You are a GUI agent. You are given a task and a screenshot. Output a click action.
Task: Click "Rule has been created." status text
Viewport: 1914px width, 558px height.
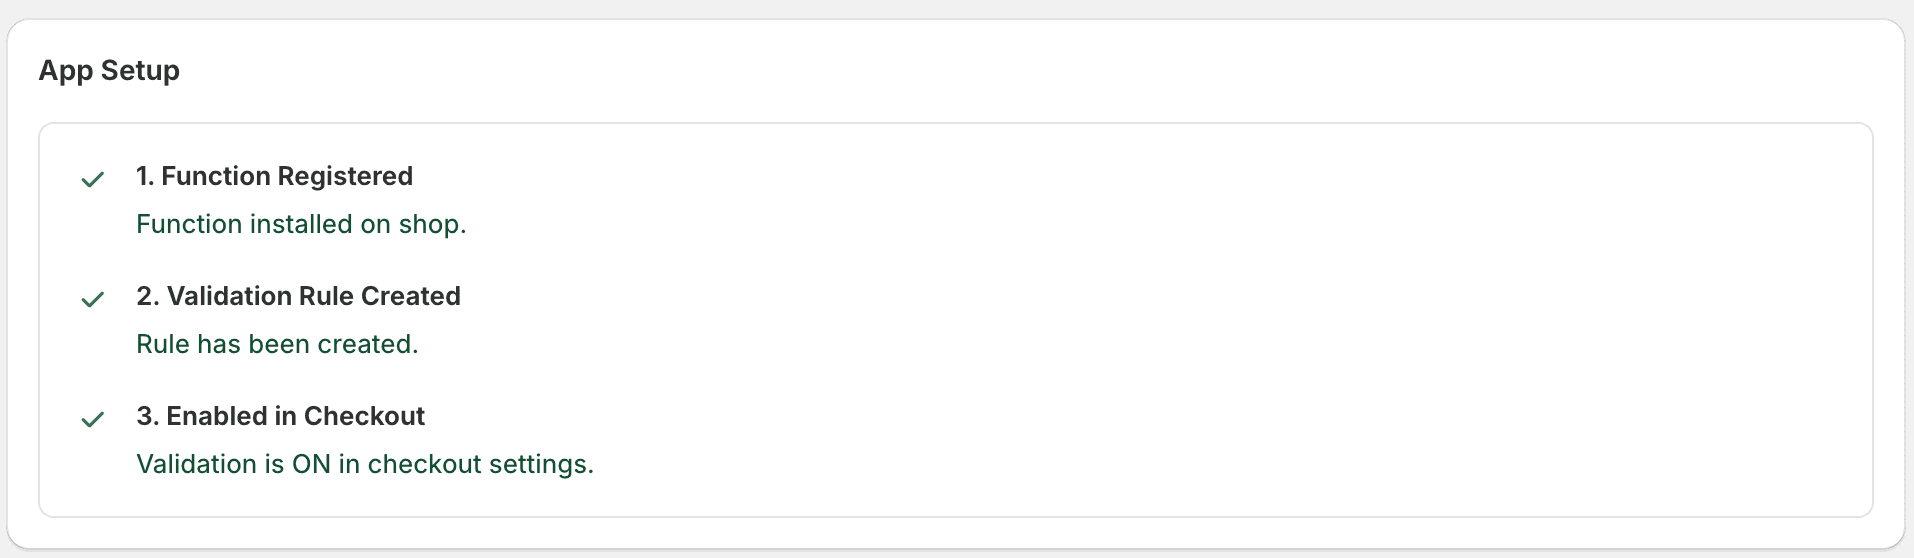(277, 344)
